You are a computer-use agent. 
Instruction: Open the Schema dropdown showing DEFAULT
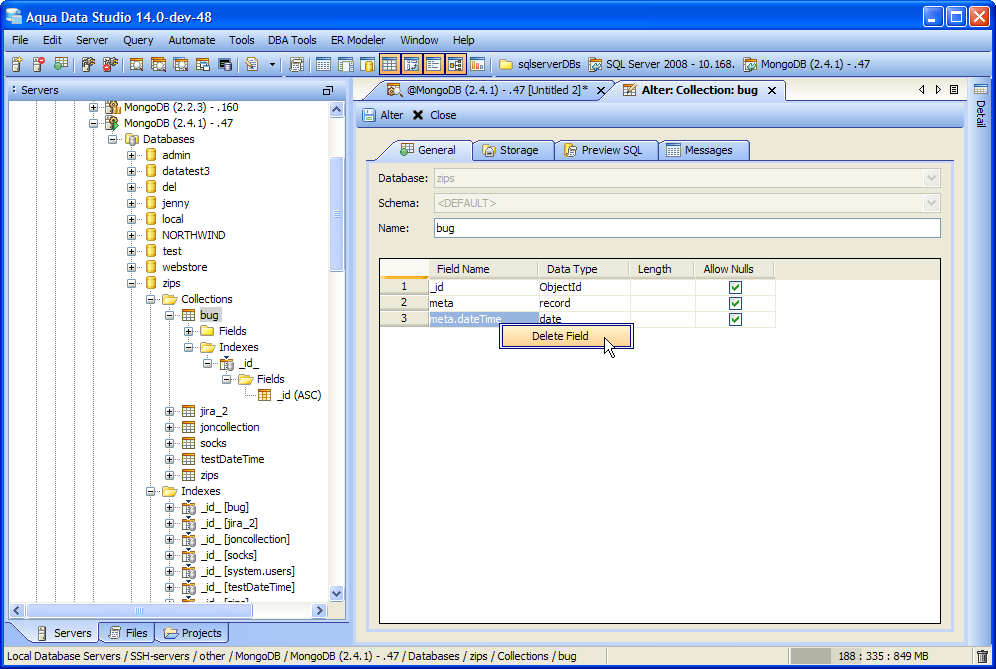(x=931, y=203)
